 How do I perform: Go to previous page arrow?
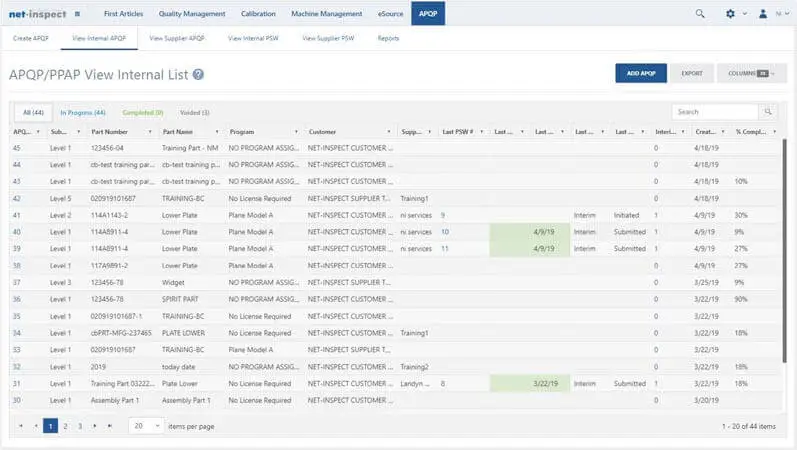(x=36, y=426)
